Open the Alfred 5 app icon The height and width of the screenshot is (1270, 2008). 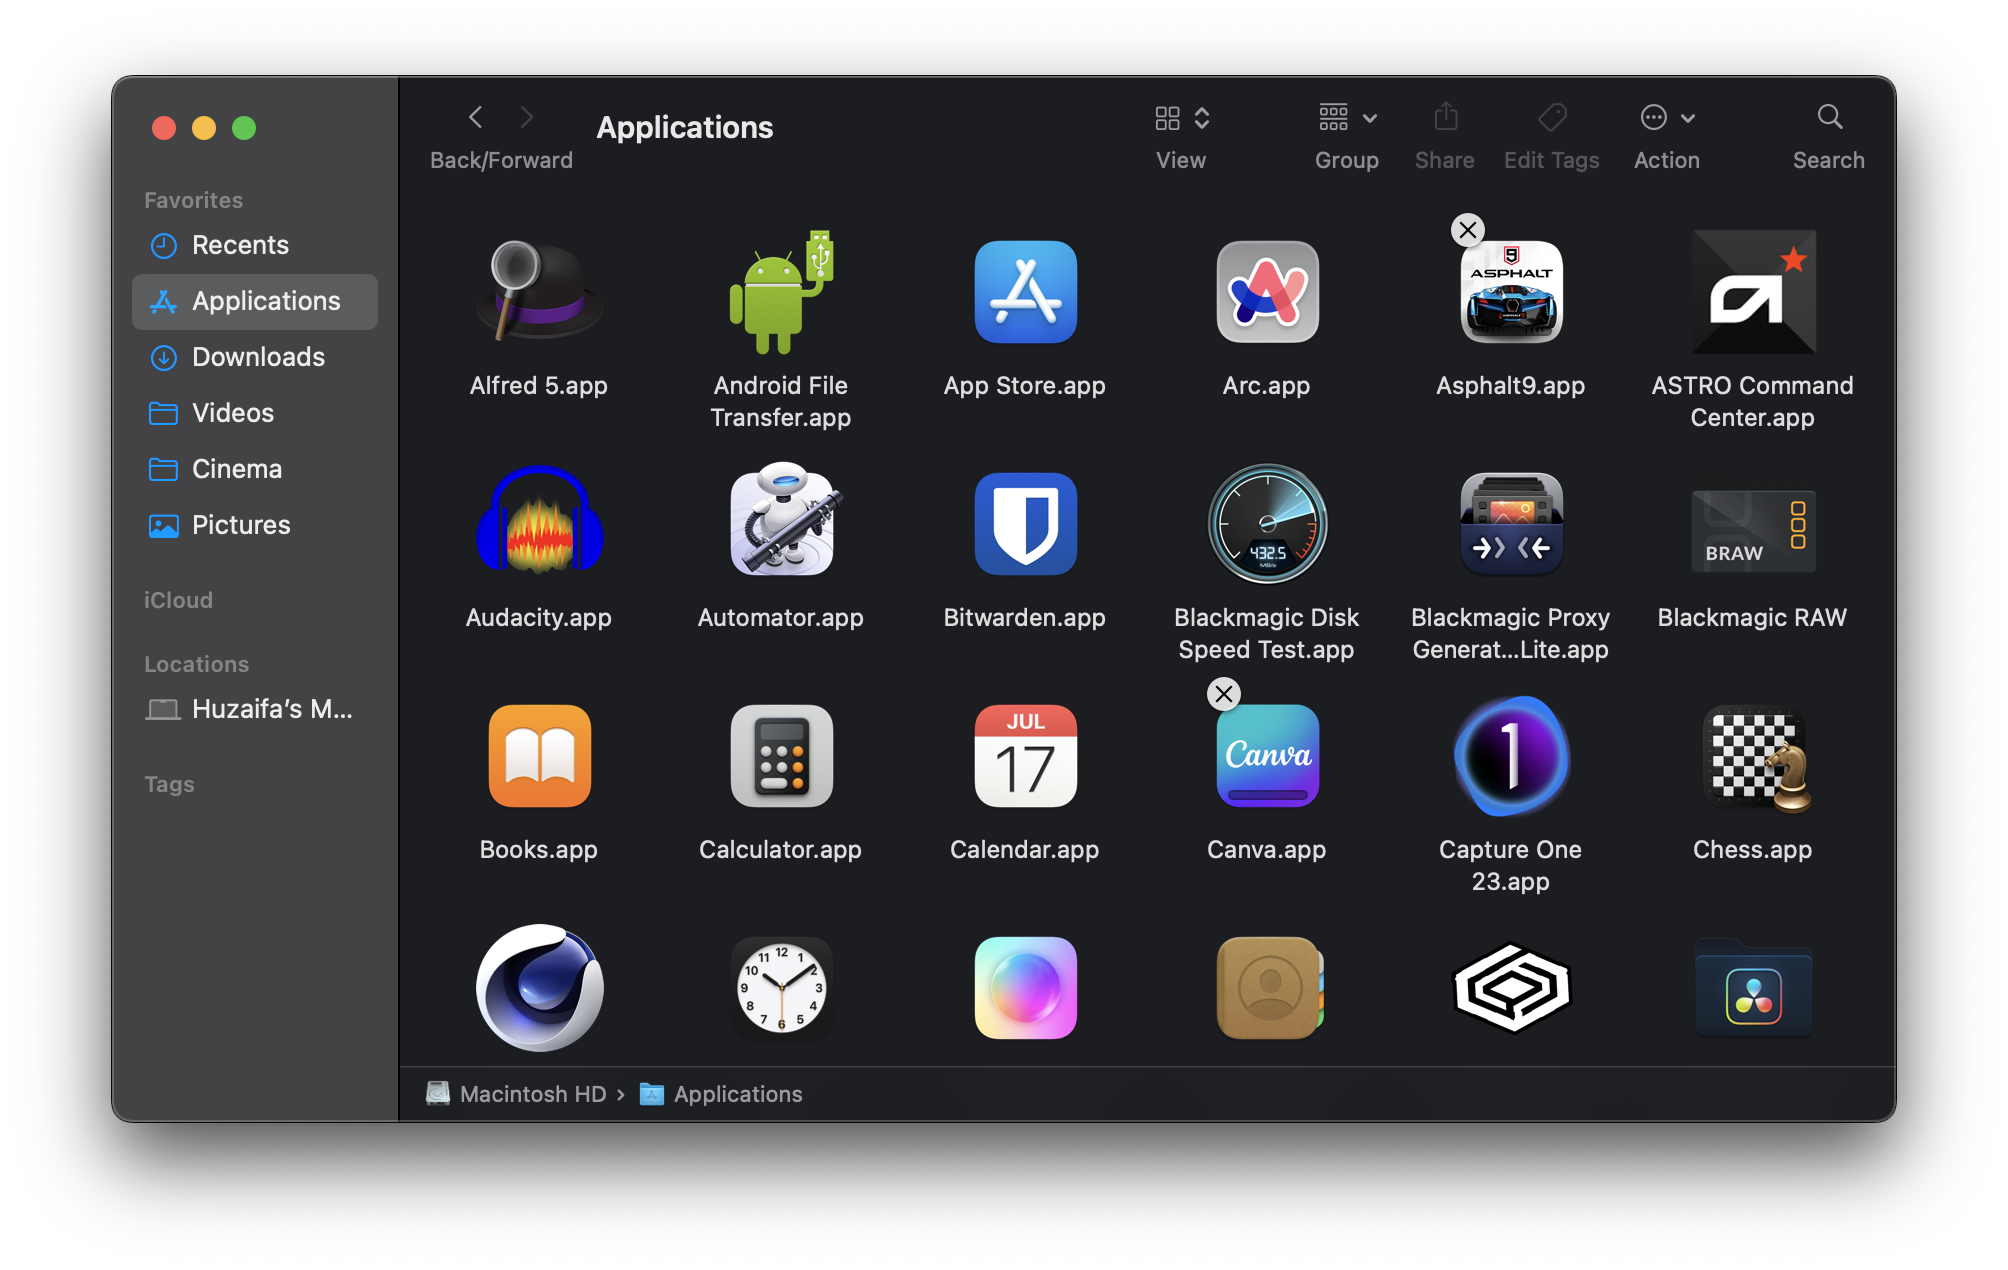(539, 293)
